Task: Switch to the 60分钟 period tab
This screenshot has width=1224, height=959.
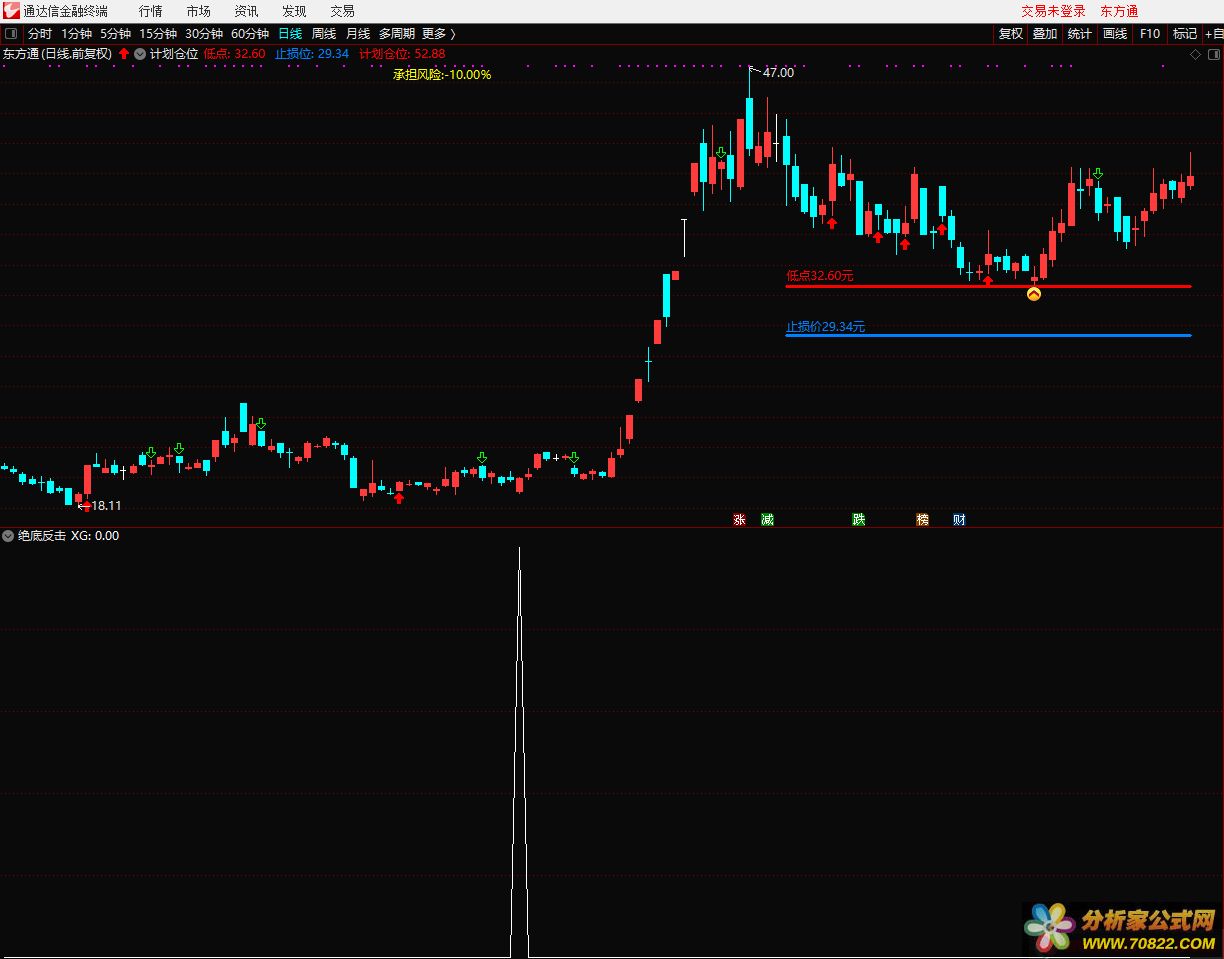Action: [250, 34]
